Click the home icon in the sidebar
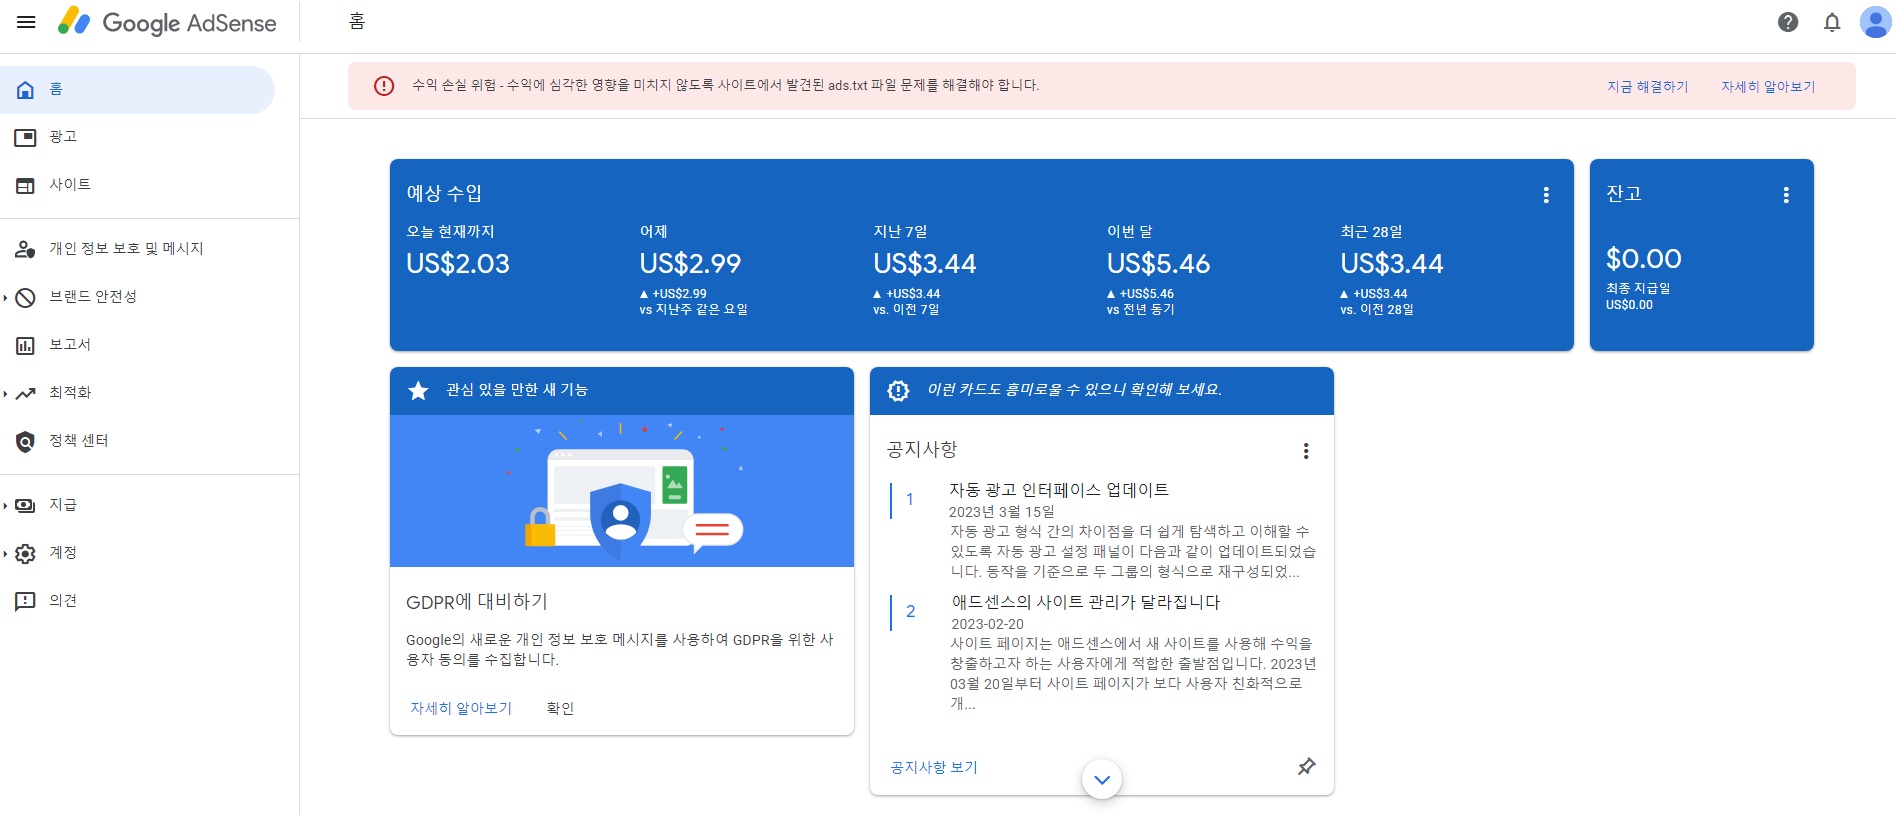The width and height of the screenshot is (1896, 815). pos(26,90)
